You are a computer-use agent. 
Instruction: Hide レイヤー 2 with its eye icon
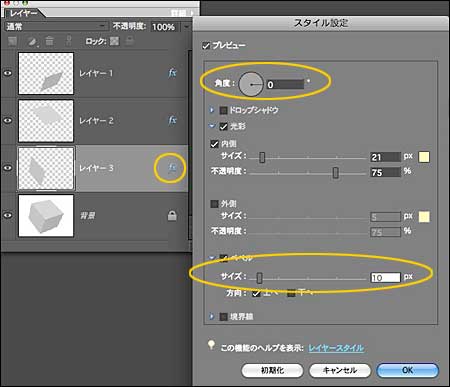(8, 120)
